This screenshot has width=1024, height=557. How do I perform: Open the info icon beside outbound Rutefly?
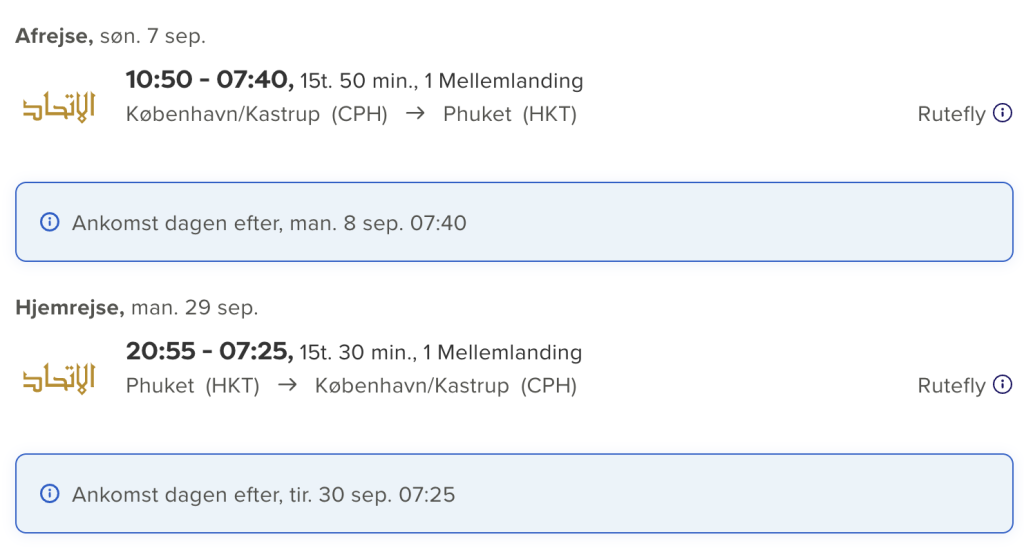(1002, 113)
